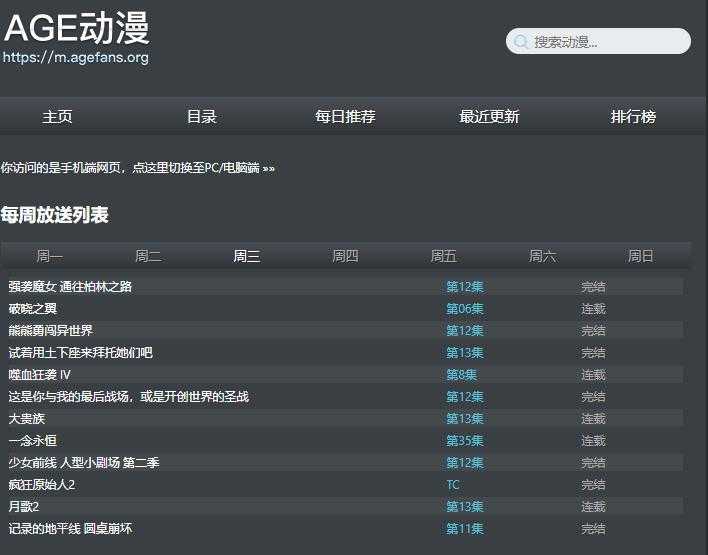Open 破晓之翼 anime entry
708x555 pixels.
pyautogui.click(x=33, y=308)
